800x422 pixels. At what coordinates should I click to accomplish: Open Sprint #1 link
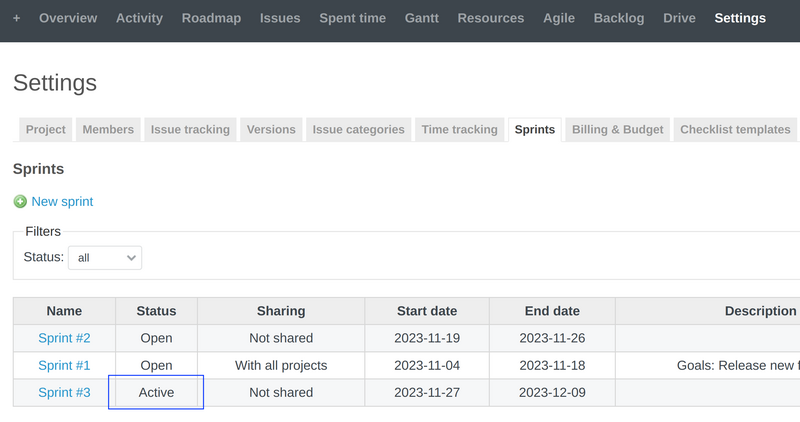[x=64, y=365]
